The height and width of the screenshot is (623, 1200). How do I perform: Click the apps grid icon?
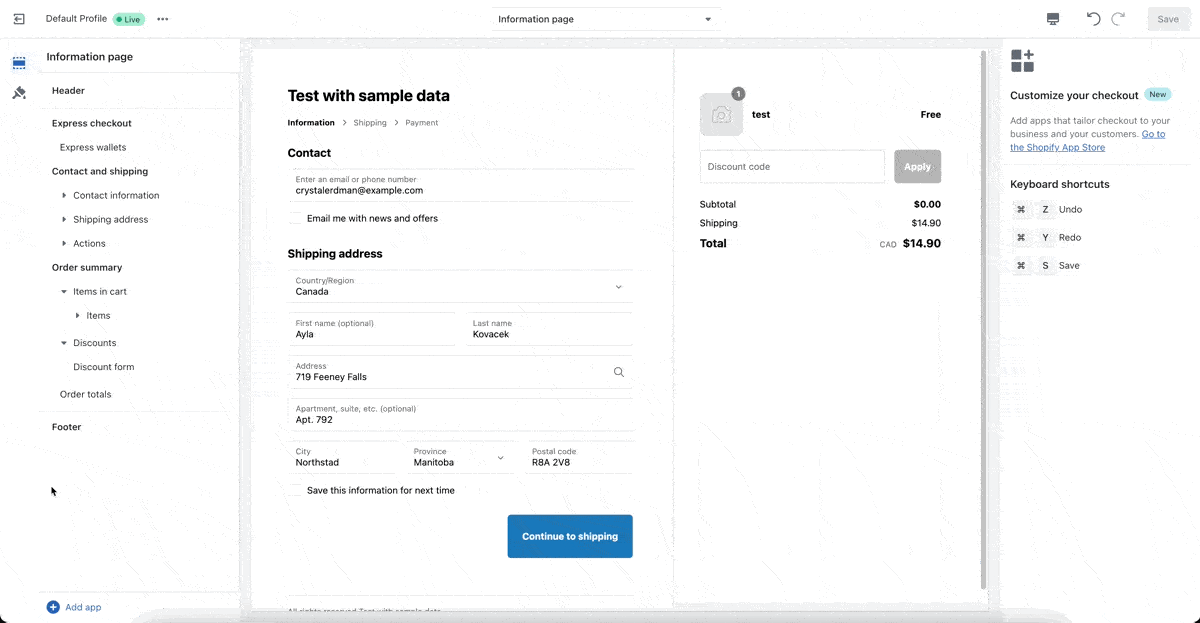(1022, 61)
